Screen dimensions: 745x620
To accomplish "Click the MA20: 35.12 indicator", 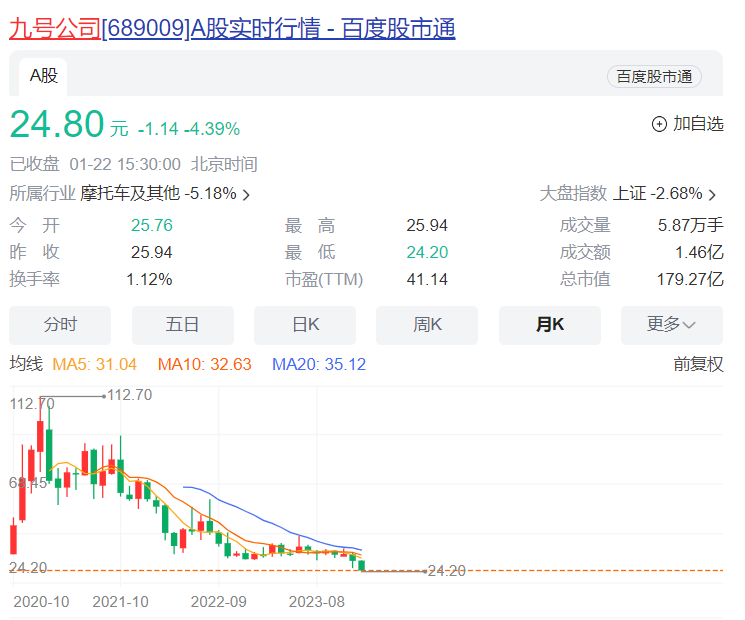I will (319, 364).
